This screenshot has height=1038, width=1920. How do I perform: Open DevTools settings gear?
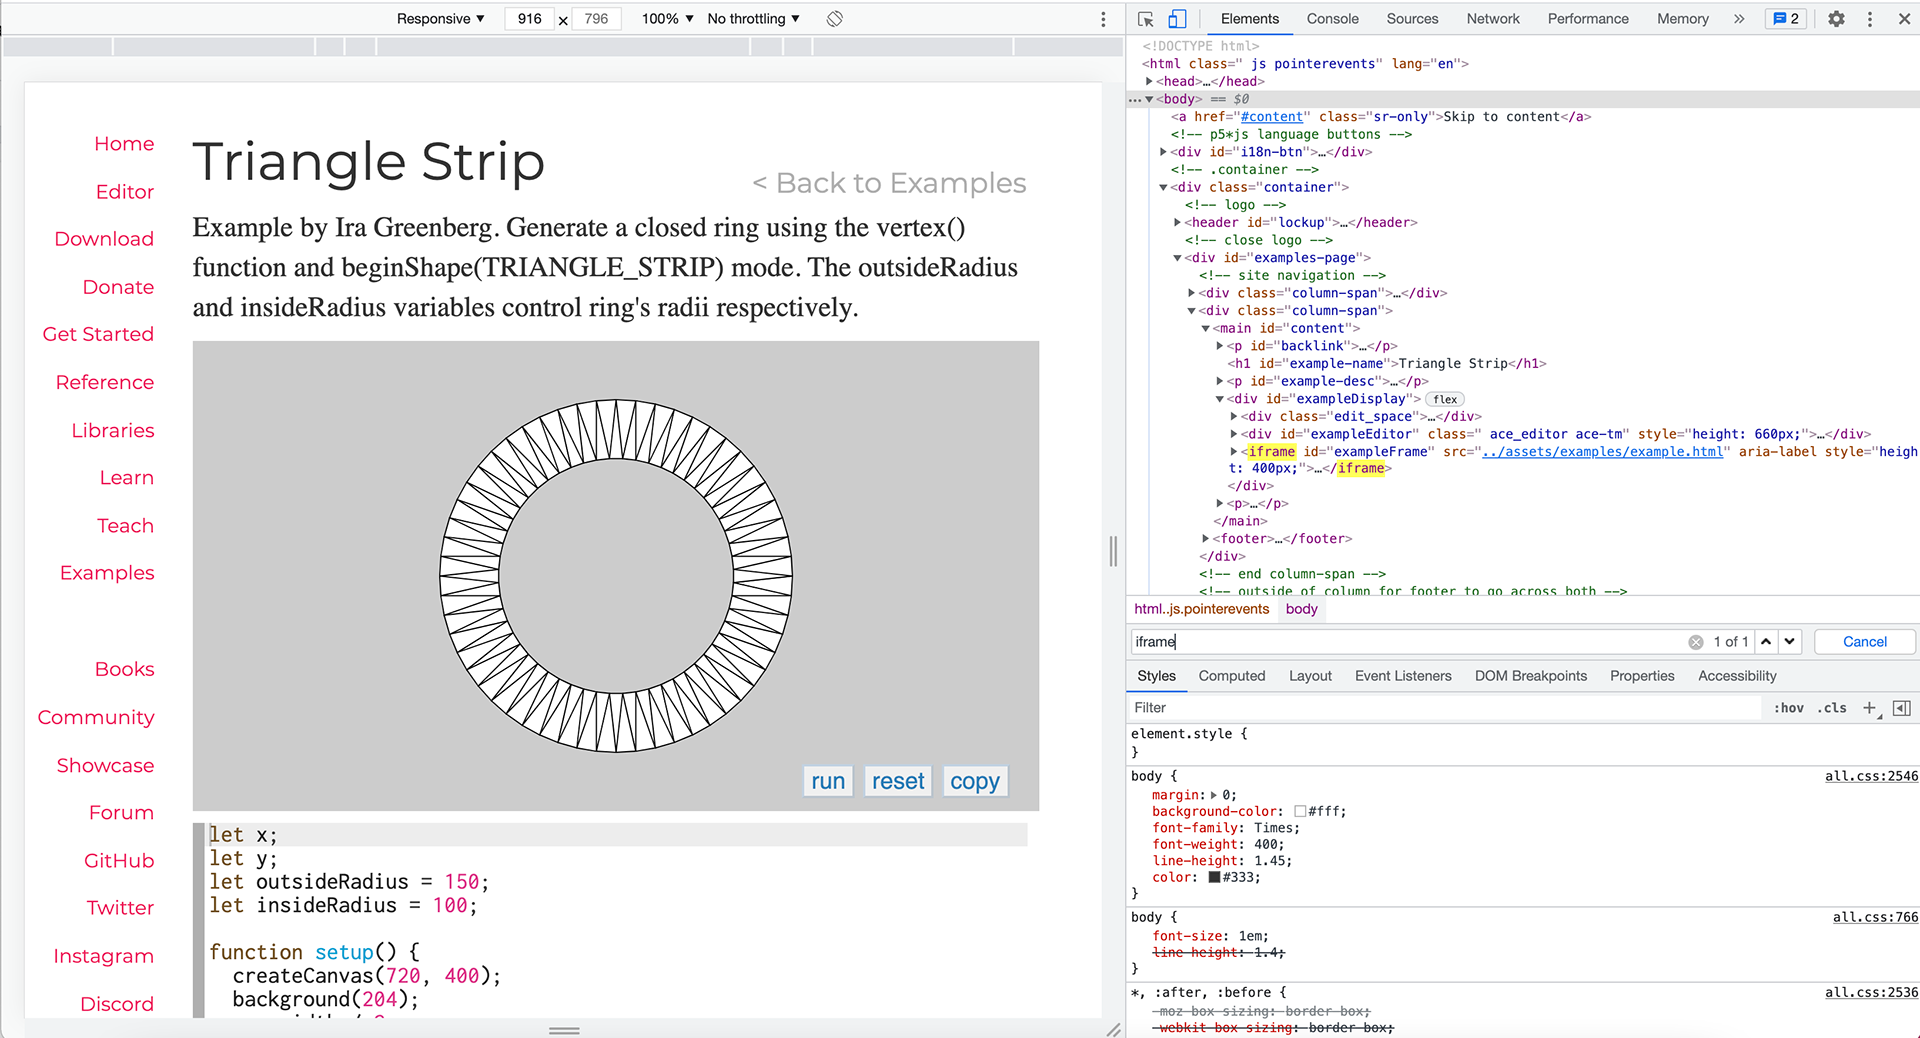coord(1836,19)
